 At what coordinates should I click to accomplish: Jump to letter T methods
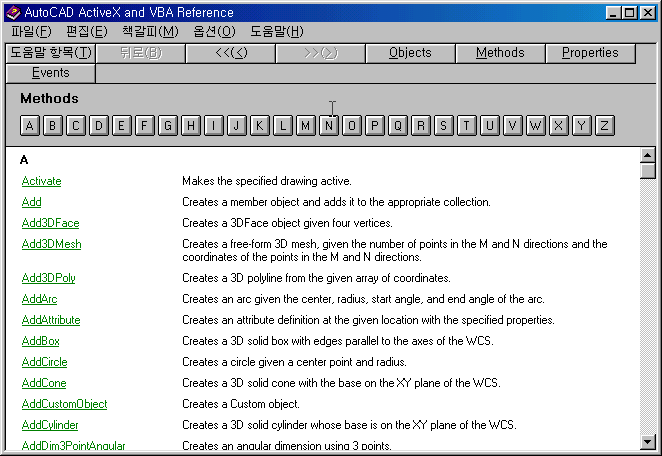(467, 126)
